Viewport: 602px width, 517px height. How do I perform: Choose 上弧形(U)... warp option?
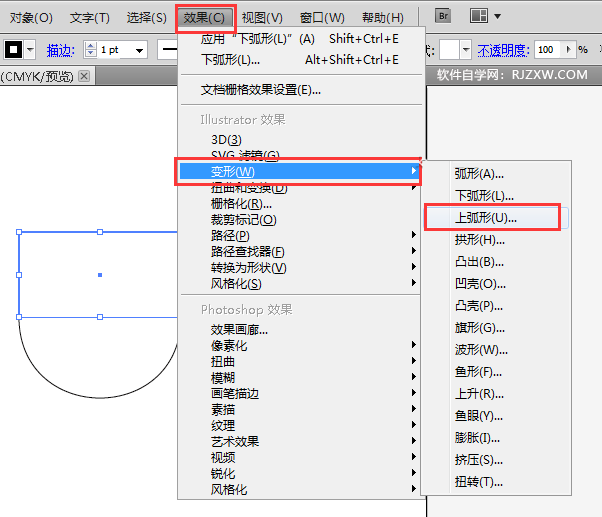(496, 218)
